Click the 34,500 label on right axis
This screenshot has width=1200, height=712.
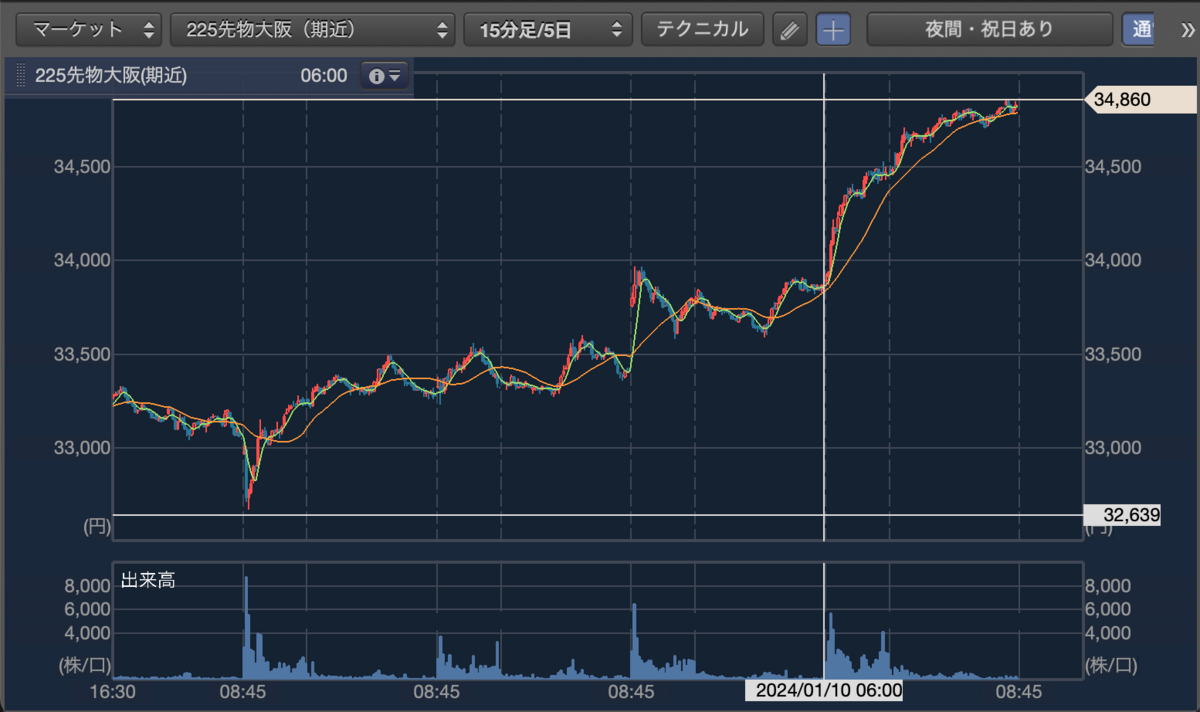1112,167
